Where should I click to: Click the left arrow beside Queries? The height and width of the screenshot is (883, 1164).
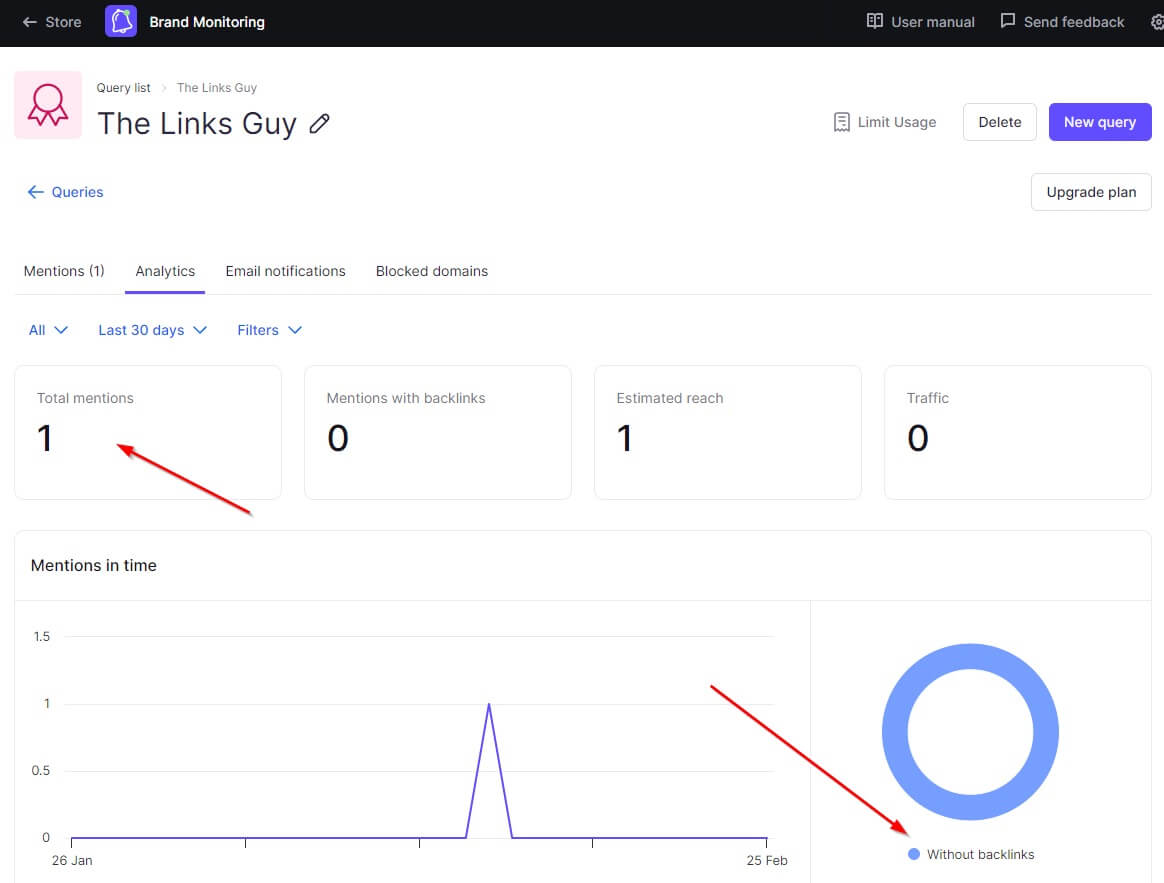[35, 192]
